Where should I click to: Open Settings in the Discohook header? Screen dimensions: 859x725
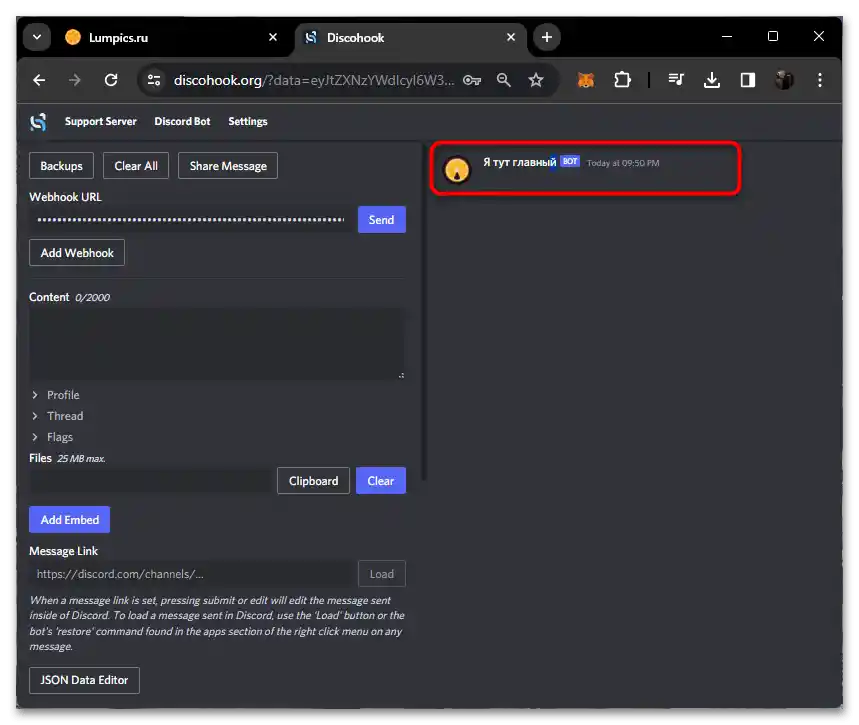pyautogui.click(x=248, y=122)
